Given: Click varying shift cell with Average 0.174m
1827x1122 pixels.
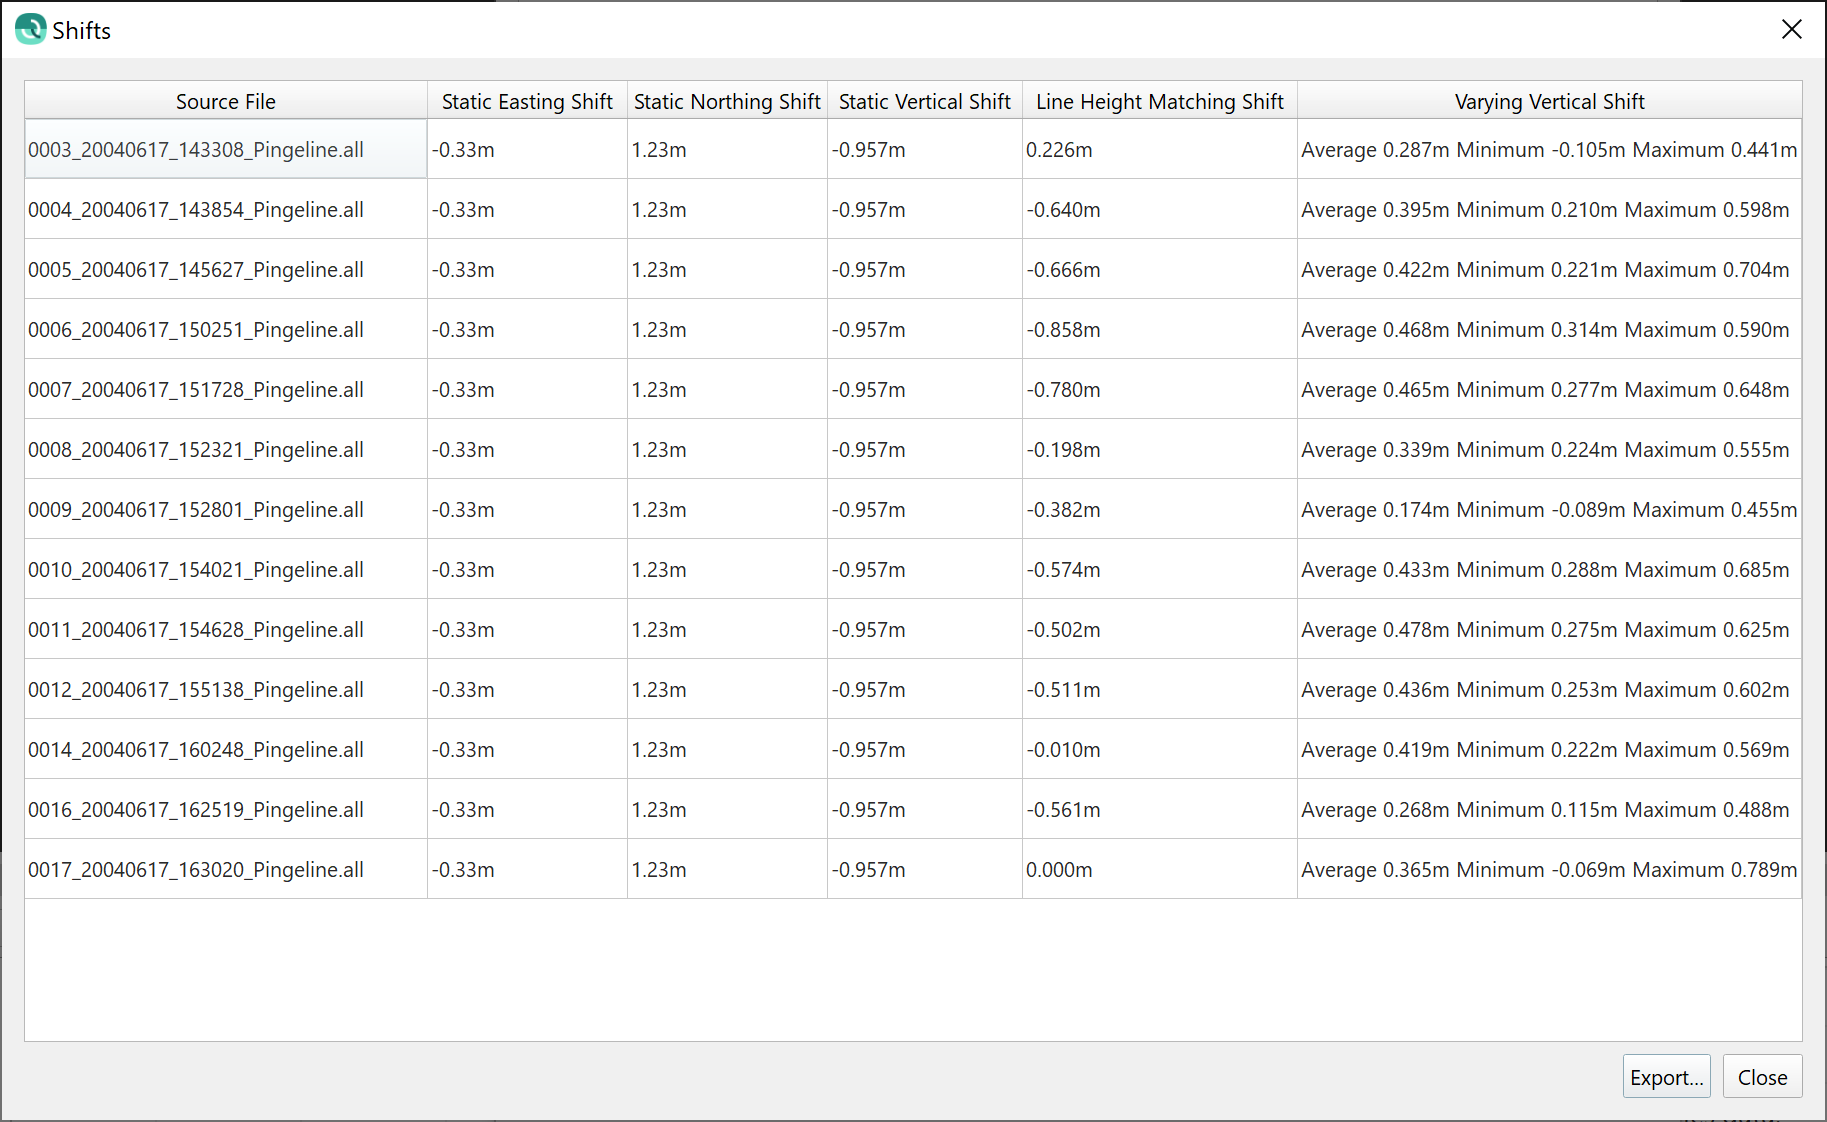Looking at the screenshot, I should click(1548, 510).
